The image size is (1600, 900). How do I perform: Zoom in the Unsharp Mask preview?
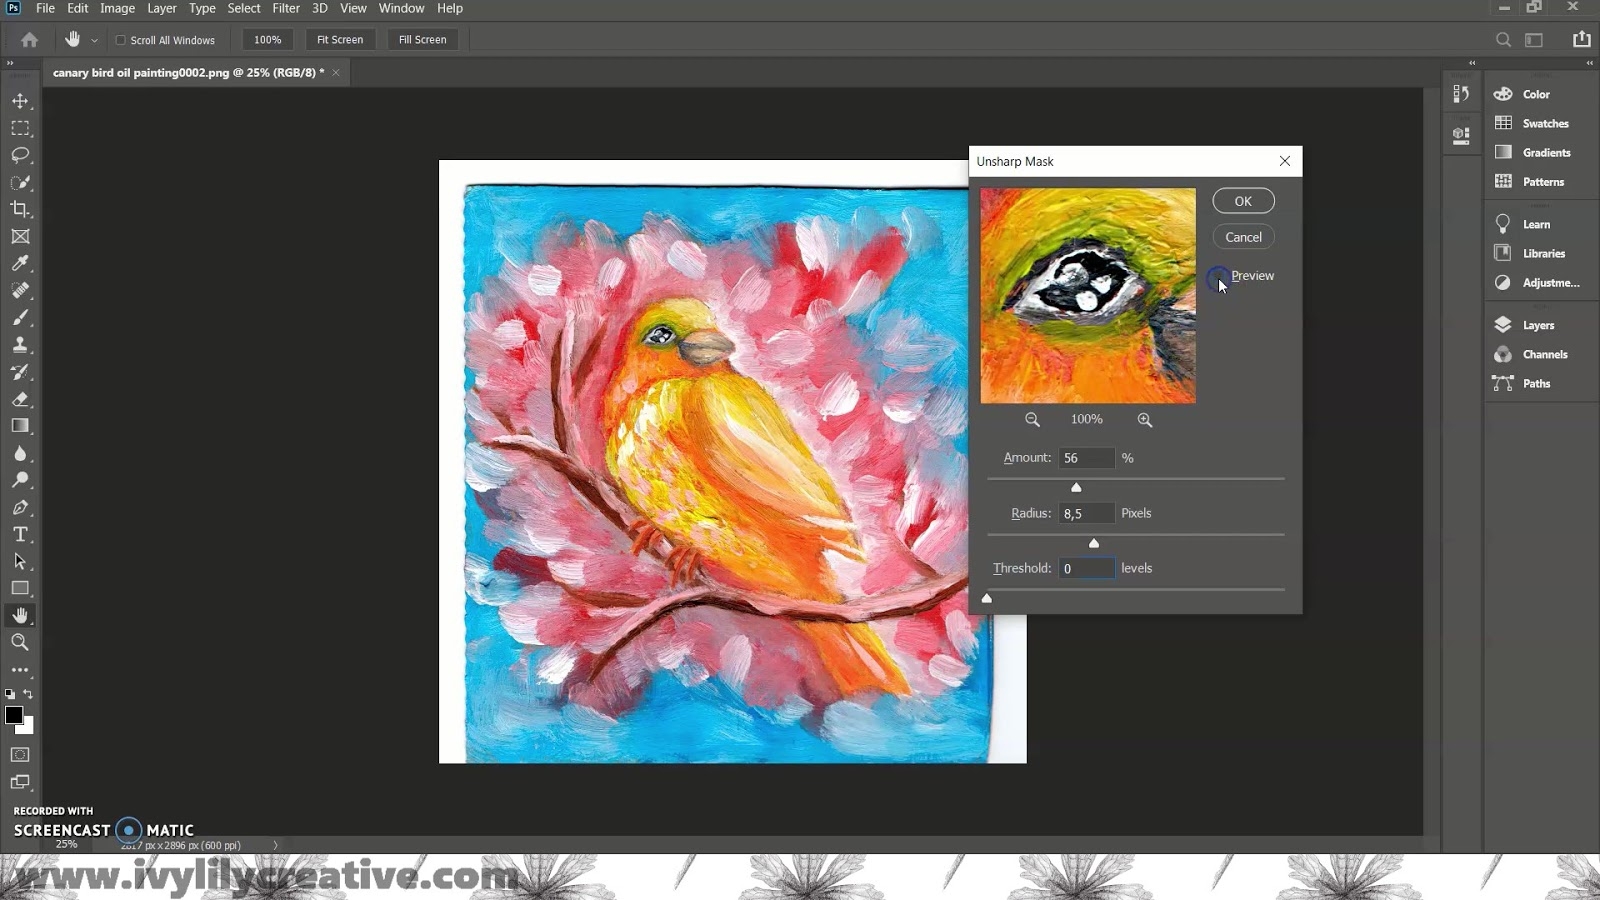coord(1145,420)
